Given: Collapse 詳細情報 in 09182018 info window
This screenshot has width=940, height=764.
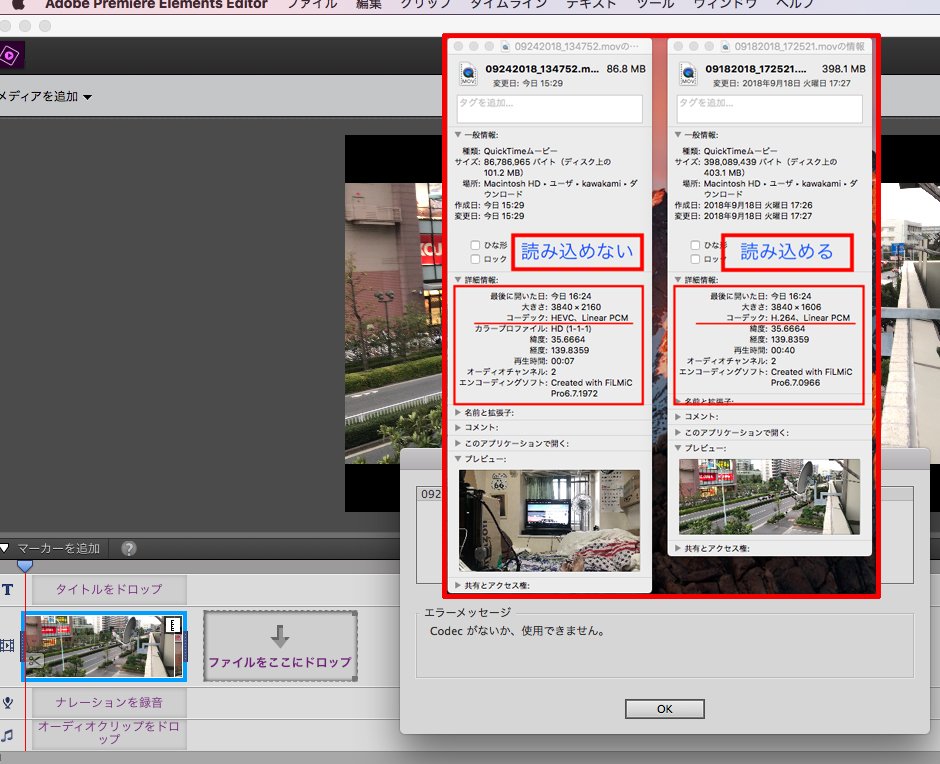Looking at the screenshot, I should point(678,280).
